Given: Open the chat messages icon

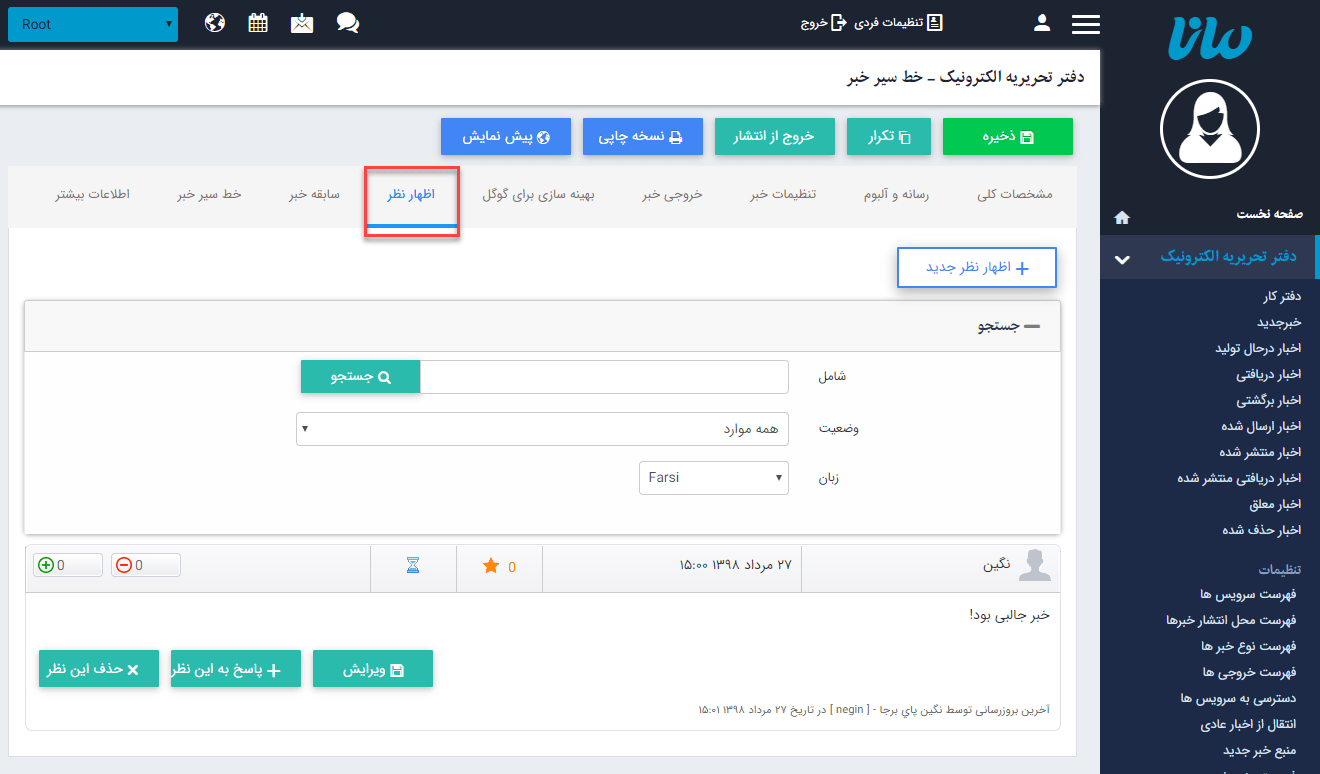Looking at the screenshot, I should 347,21.
